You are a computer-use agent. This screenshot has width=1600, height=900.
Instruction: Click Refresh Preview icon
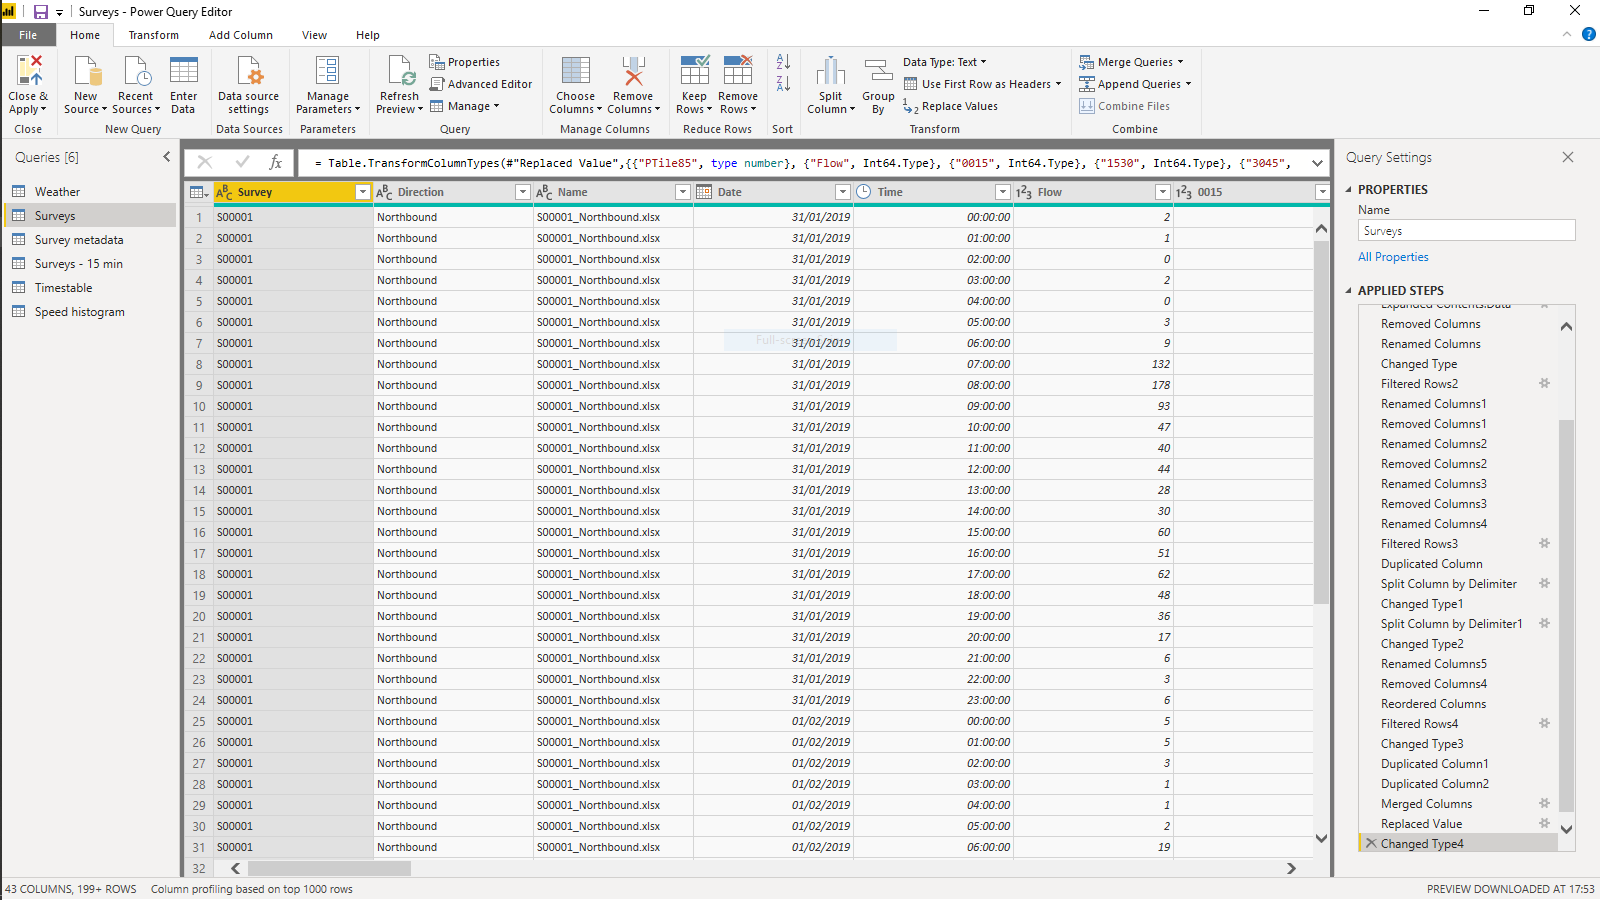click(400, 71)
